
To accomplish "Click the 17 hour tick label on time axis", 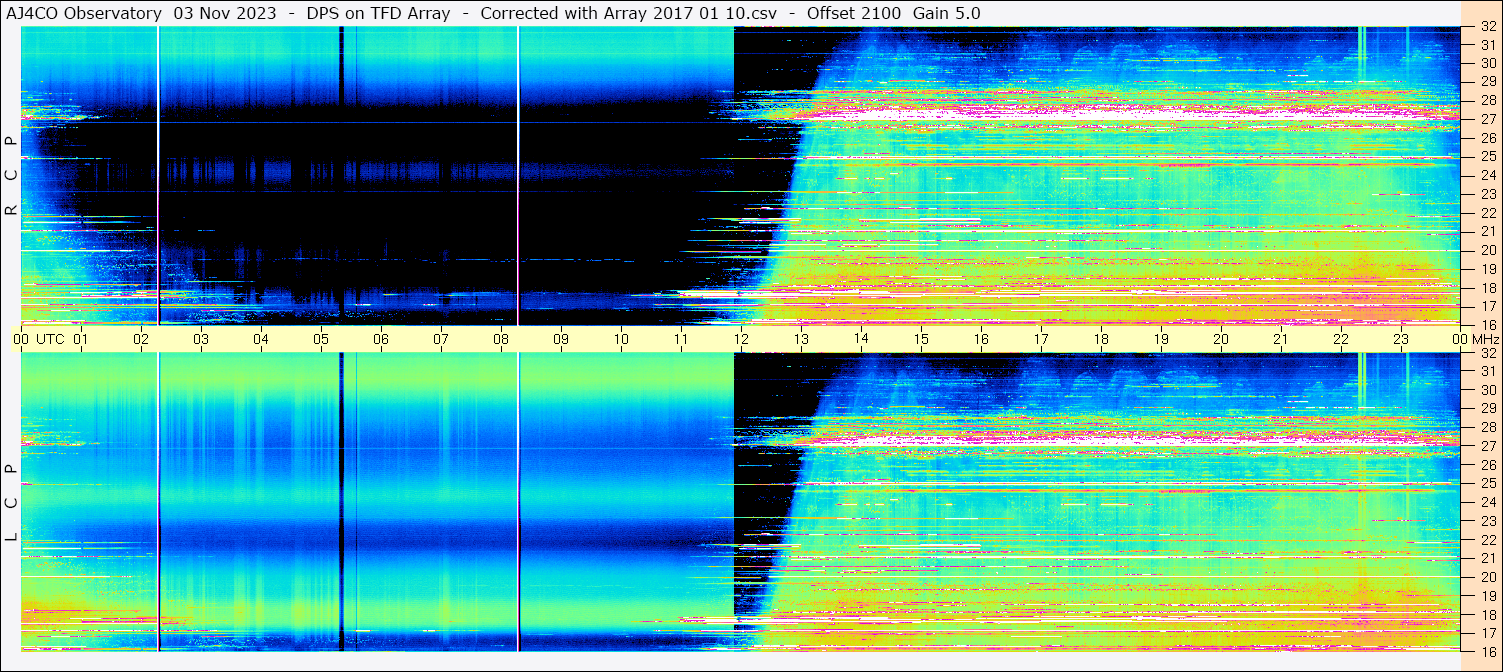I will [1041, 339].
